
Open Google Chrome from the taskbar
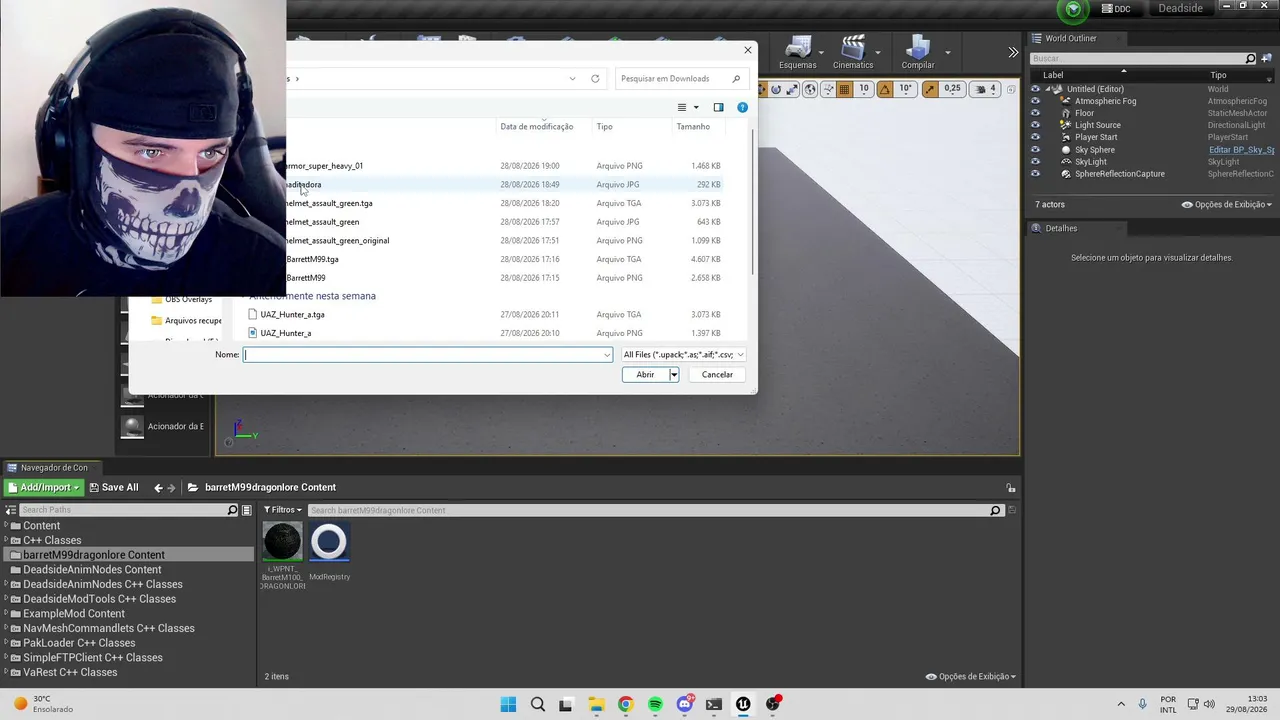(625, 704)
